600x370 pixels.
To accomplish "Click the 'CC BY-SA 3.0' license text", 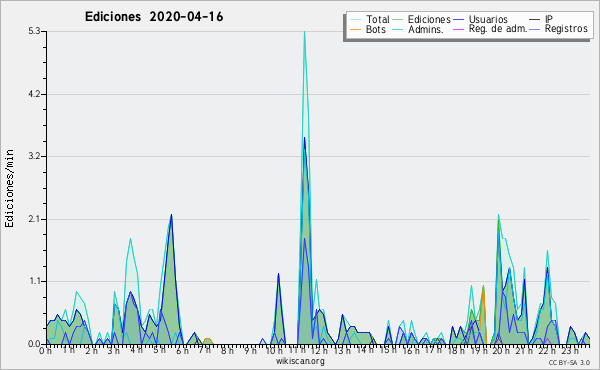I will (569, 362).
